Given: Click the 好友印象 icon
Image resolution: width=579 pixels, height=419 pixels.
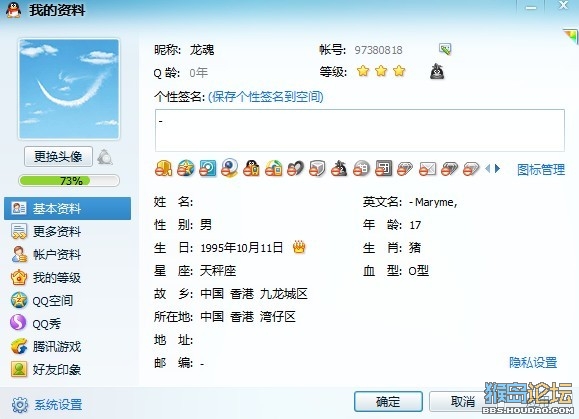Looking at the screenshot, I should point(19,369).
